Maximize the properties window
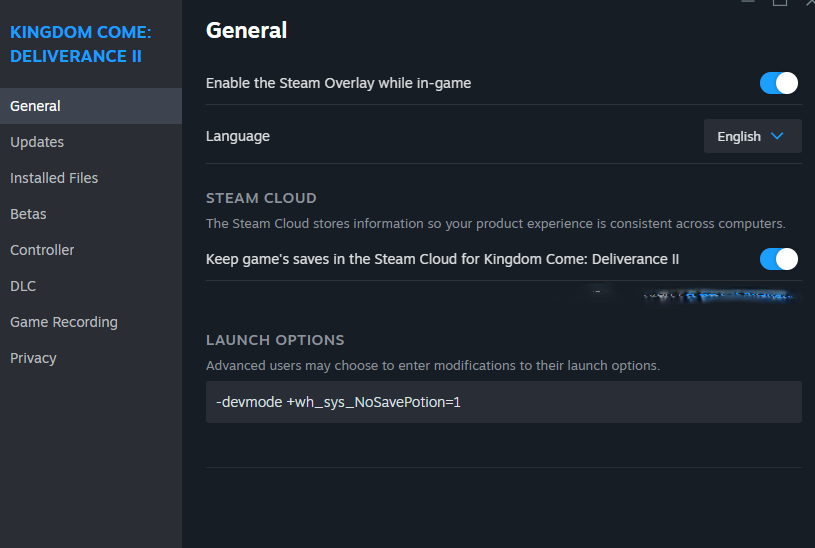Screen dimensions: 815x548 point(780,3)
